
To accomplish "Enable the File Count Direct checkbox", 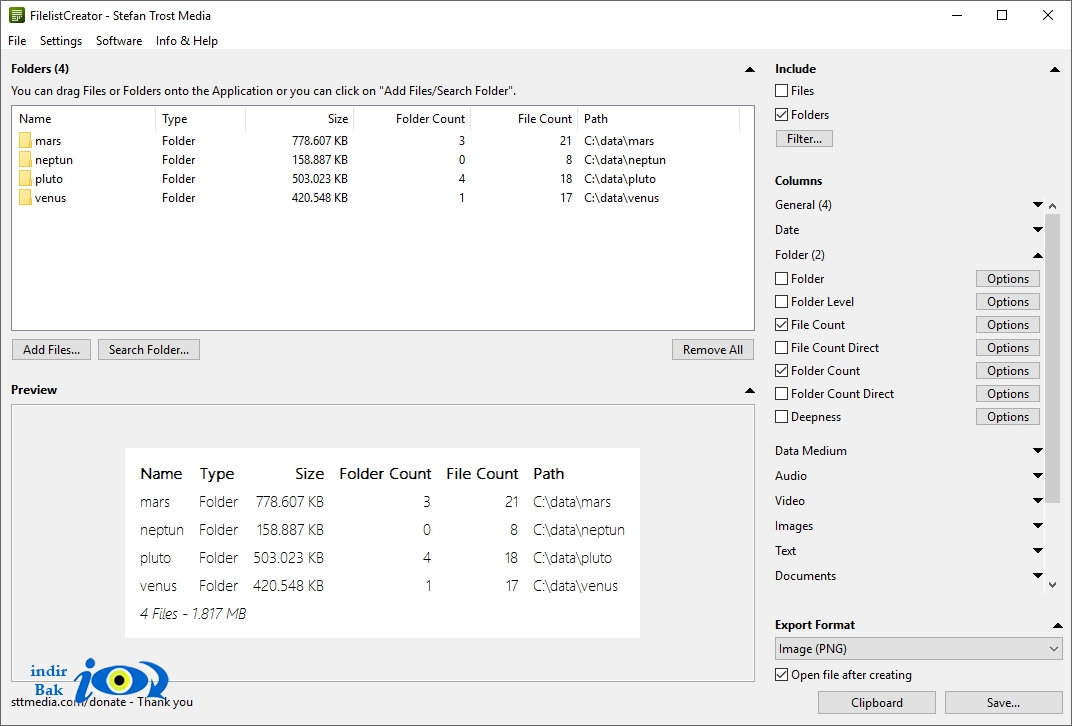I will tap(781, 347).
